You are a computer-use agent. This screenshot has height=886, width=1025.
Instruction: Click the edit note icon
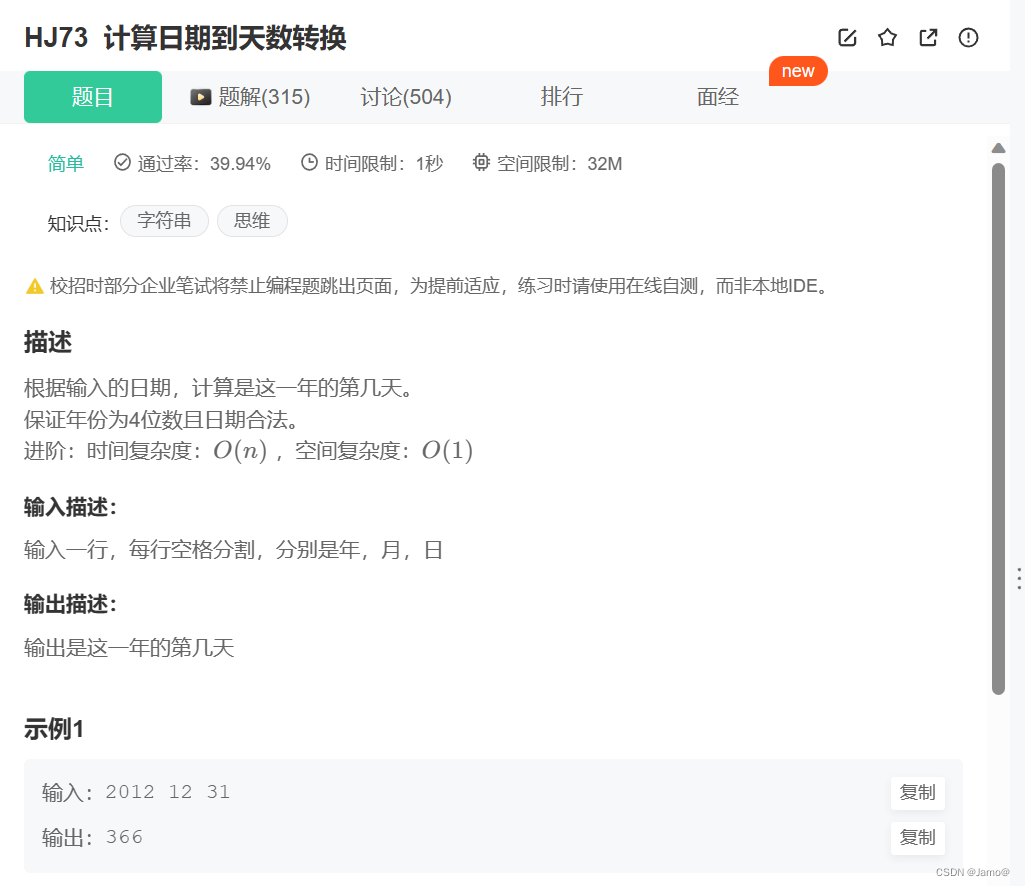point(847,38)
